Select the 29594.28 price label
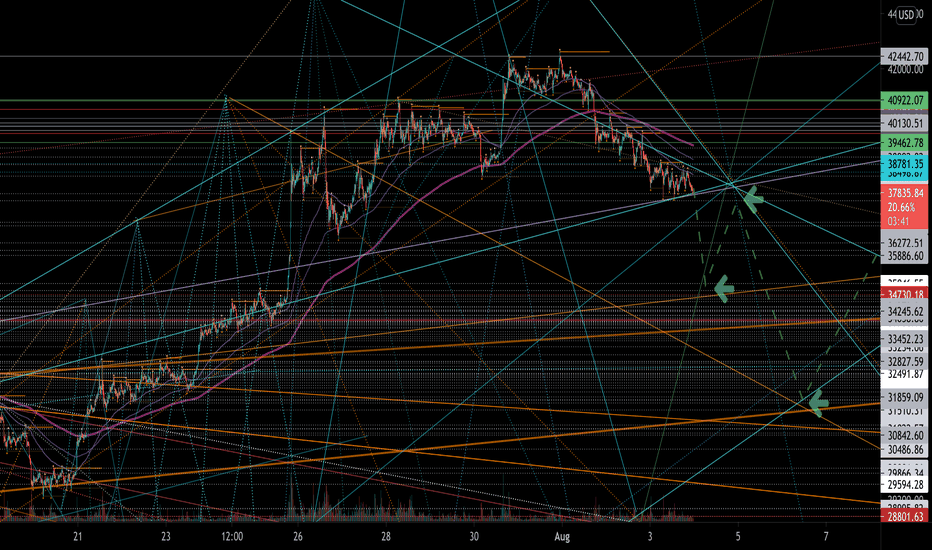Image resolution: width=932 pixels, height=550 pixels. click(904, 485)
